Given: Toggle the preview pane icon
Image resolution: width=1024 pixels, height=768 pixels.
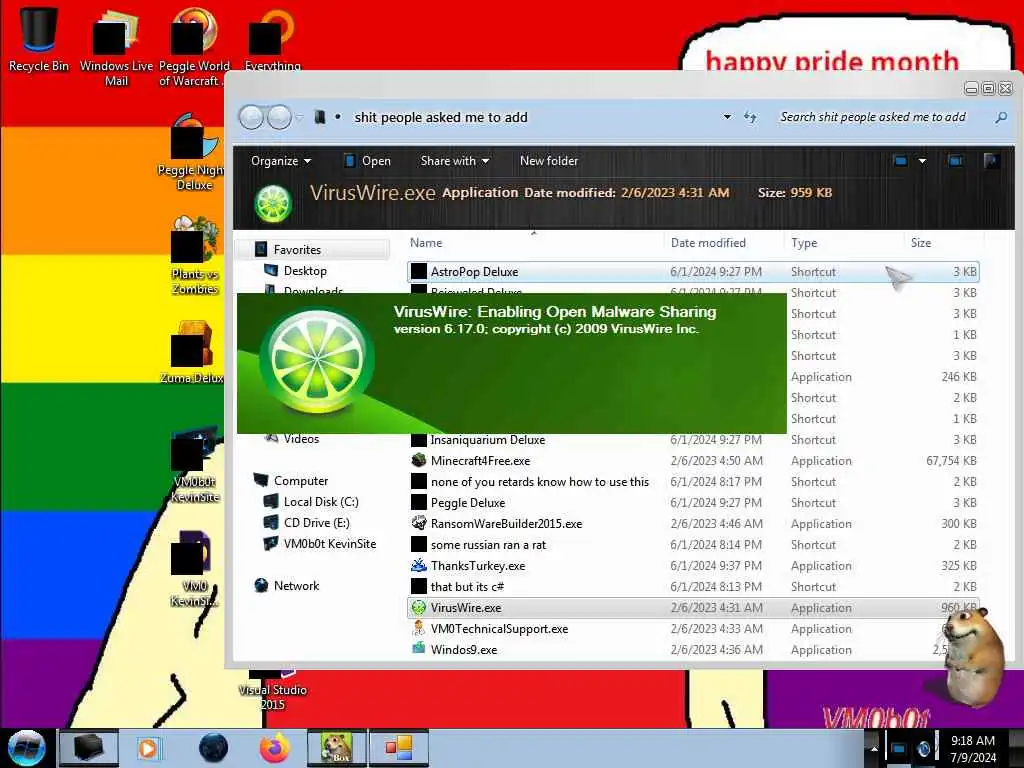Looking at the screenshot, I should (955, 161).
